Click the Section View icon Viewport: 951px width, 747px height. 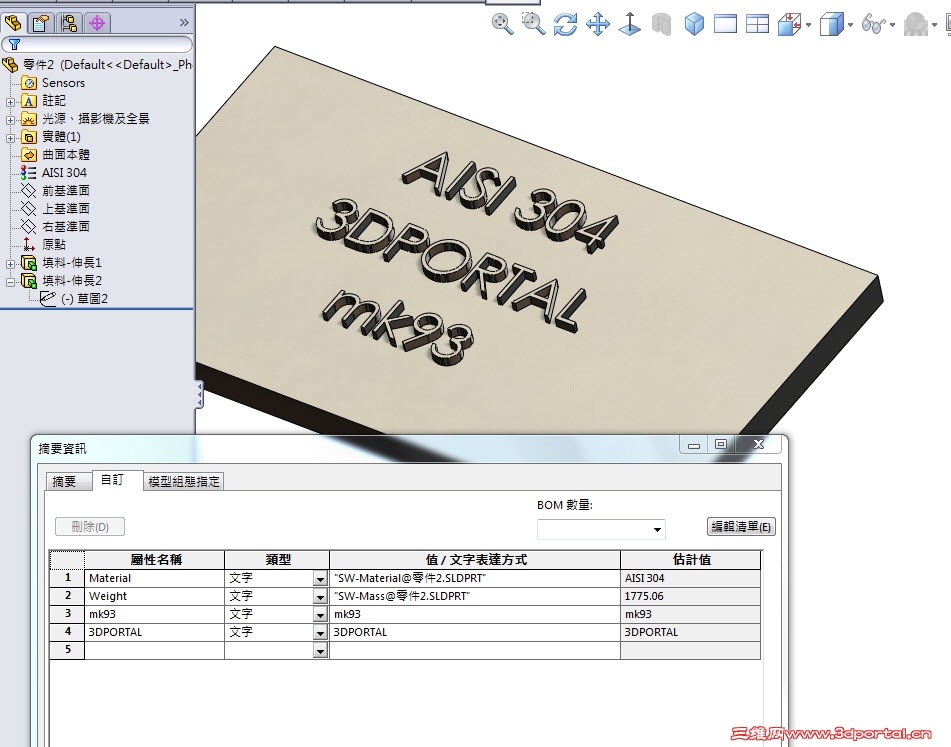(x=790, y=24)
